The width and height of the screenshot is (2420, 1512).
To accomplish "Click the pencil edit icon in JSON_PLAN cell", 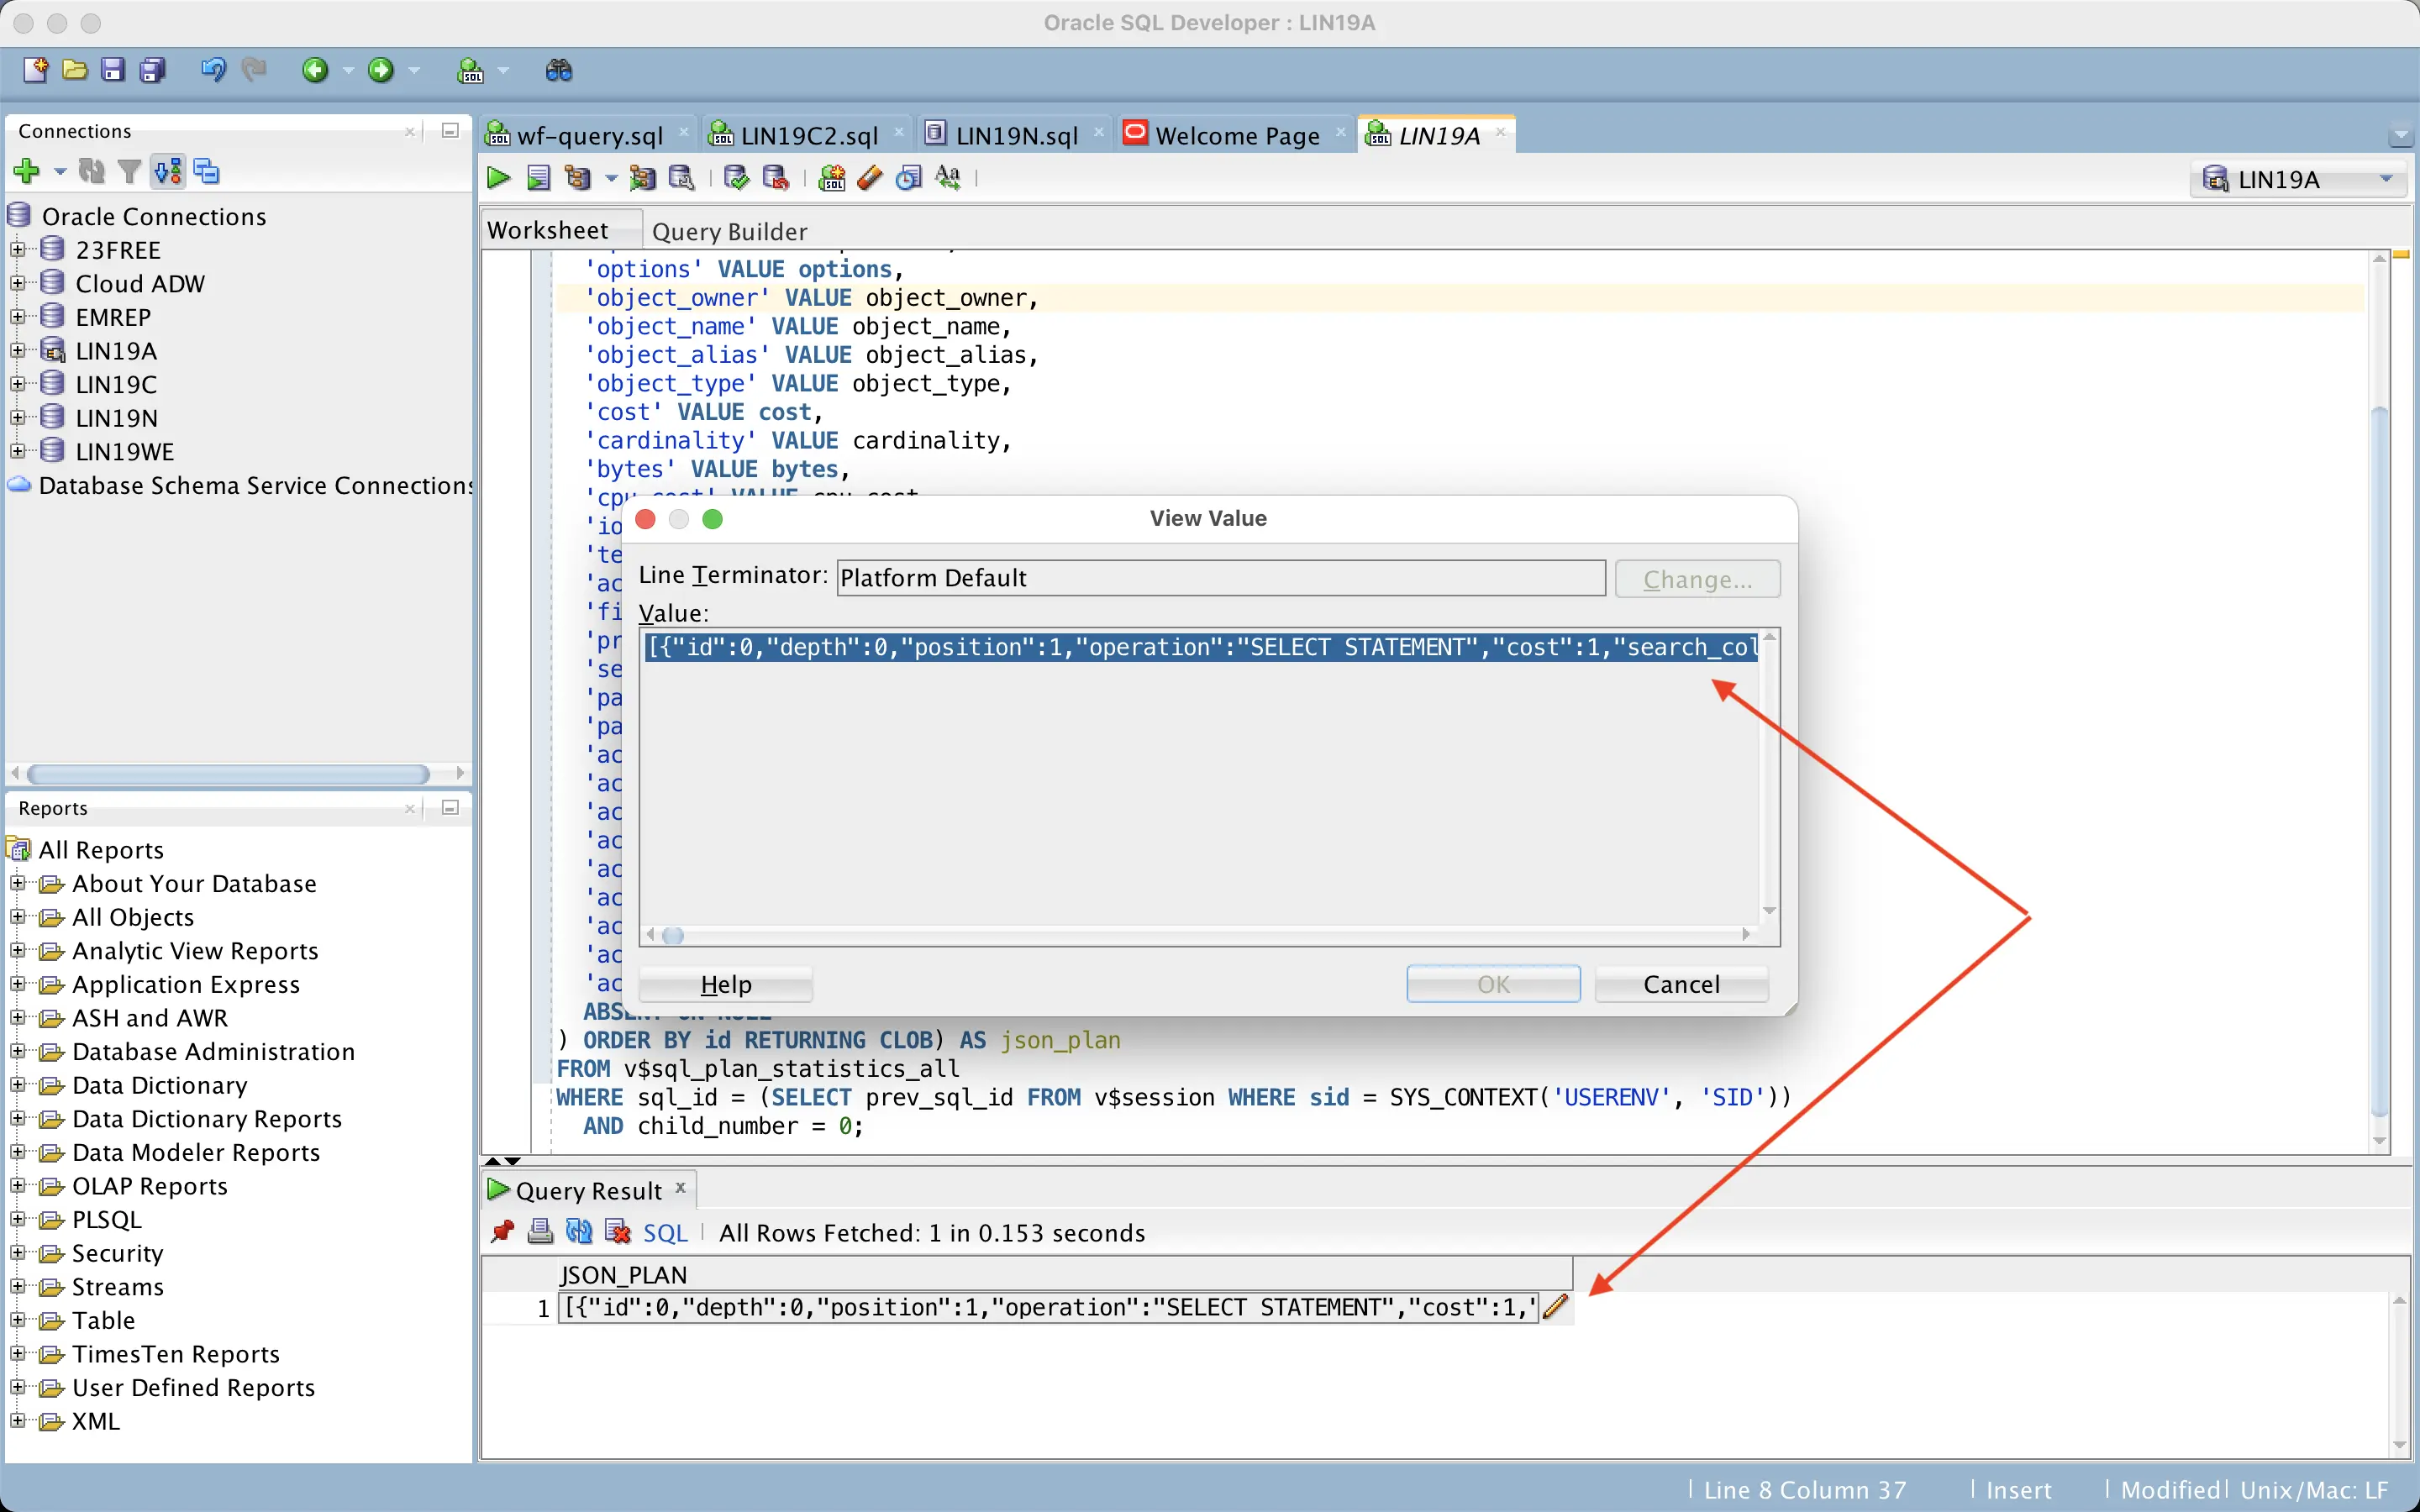I will click(1555, 1307).
